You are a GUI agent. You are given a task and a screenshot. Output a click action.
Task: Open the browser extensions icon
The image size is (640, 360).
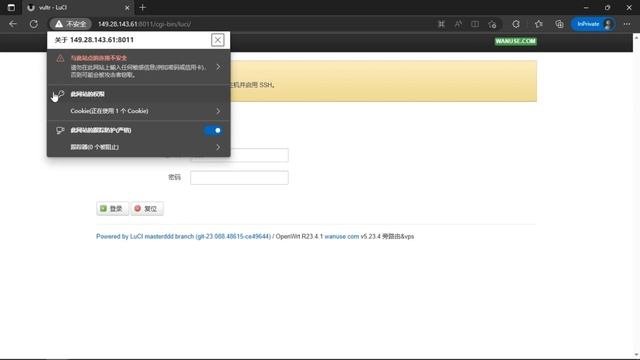[516, 24]
